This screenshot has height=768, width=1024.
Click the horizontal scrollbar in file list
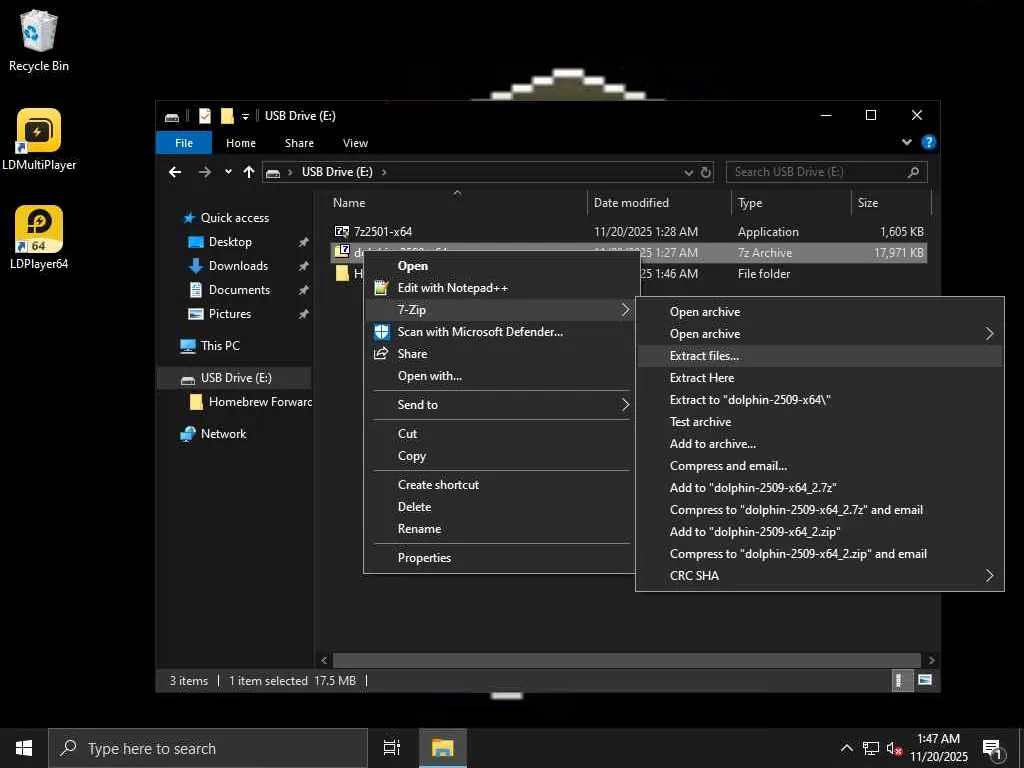627,660
